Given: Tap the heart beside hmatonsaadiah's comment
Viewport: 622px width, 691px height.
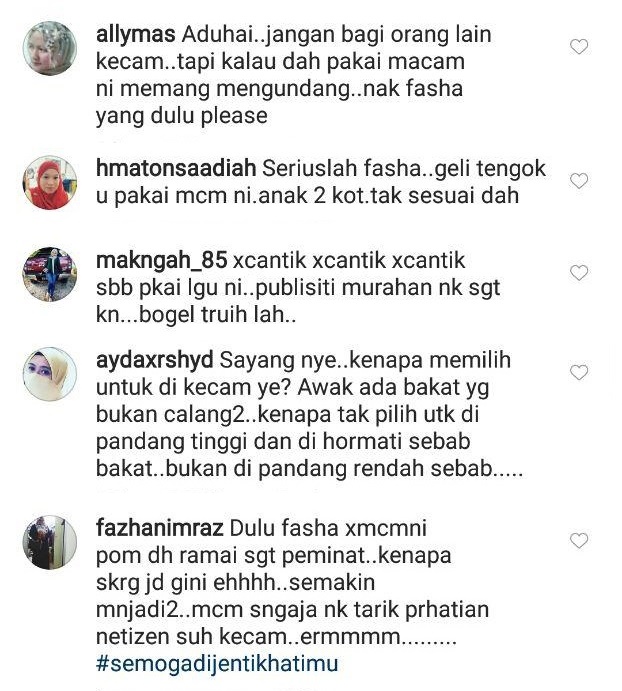Looking at the screenshot, I should (x=579, y=181).
